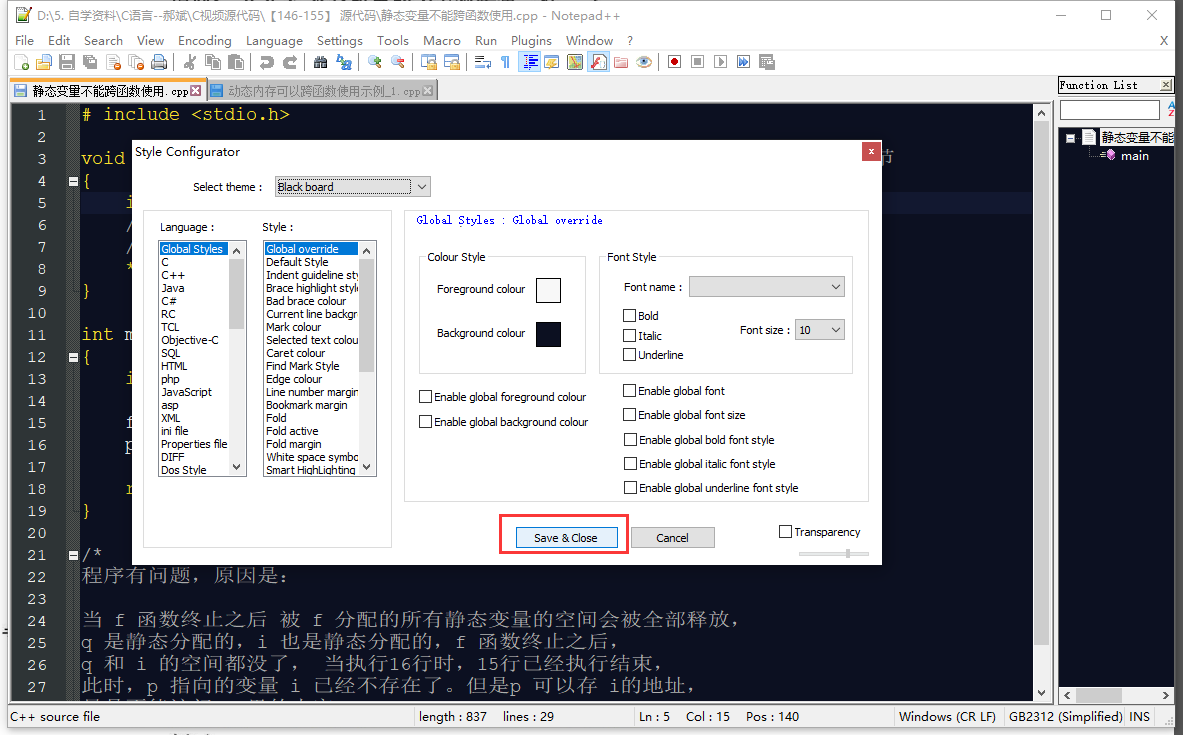Click the Zoom Out toolbar icon

(398, 63)
